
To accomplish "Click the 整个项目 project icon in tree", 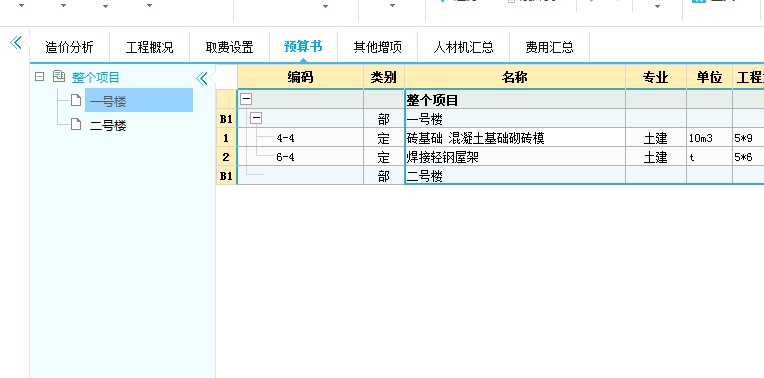I will (x=59, y=76).
